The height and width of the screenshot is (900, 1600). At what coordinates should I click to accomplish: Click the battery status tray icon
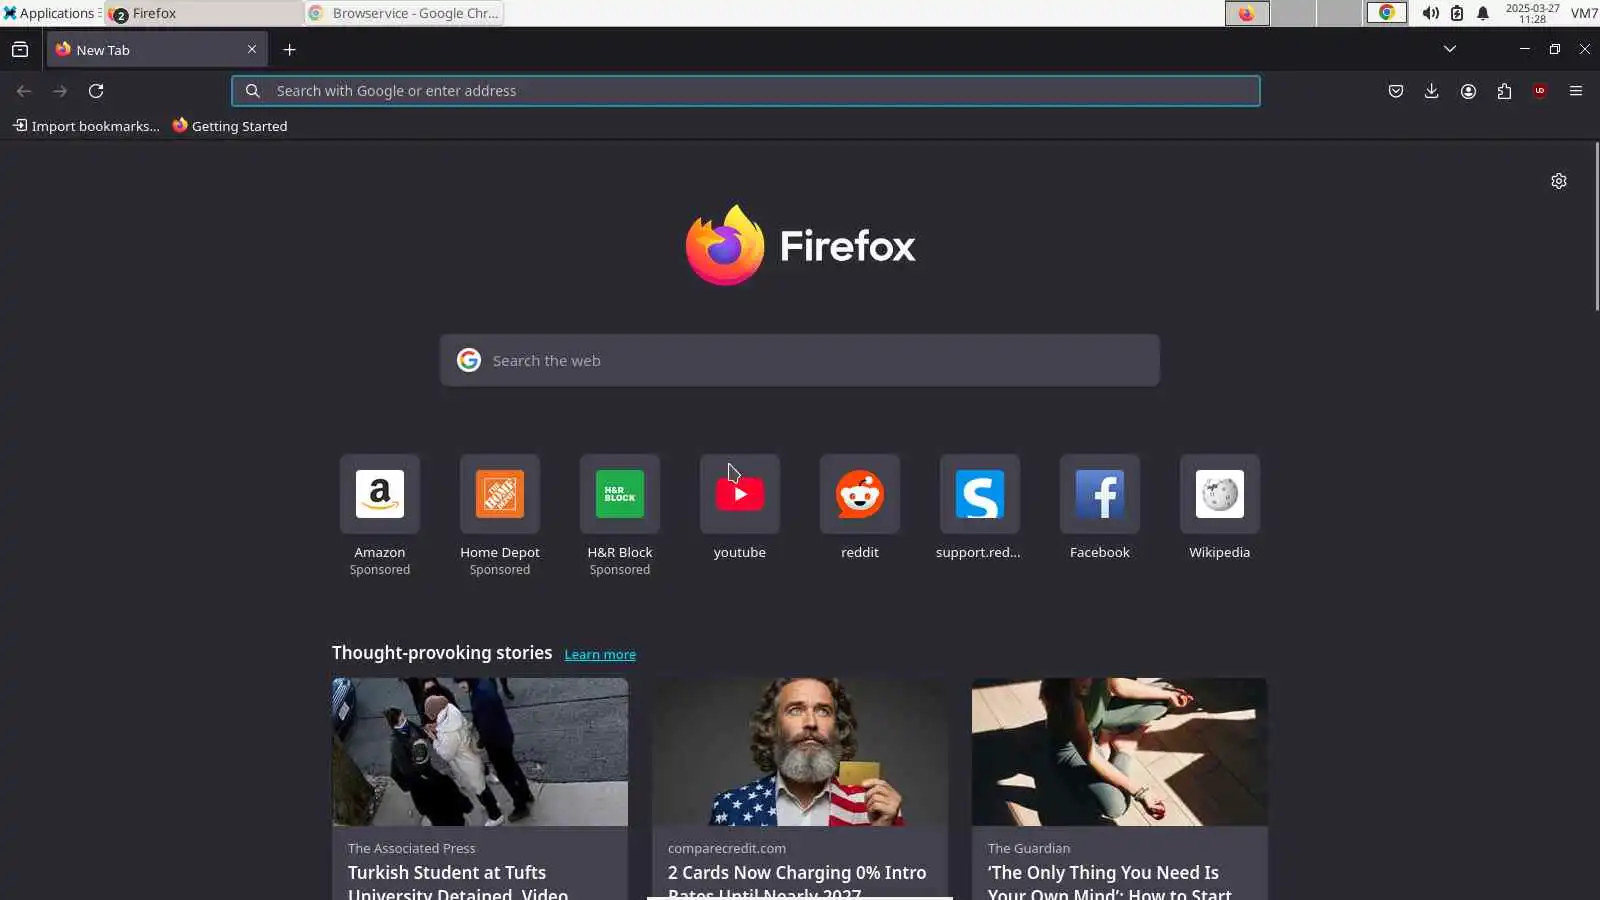(x=1457, y=13)
